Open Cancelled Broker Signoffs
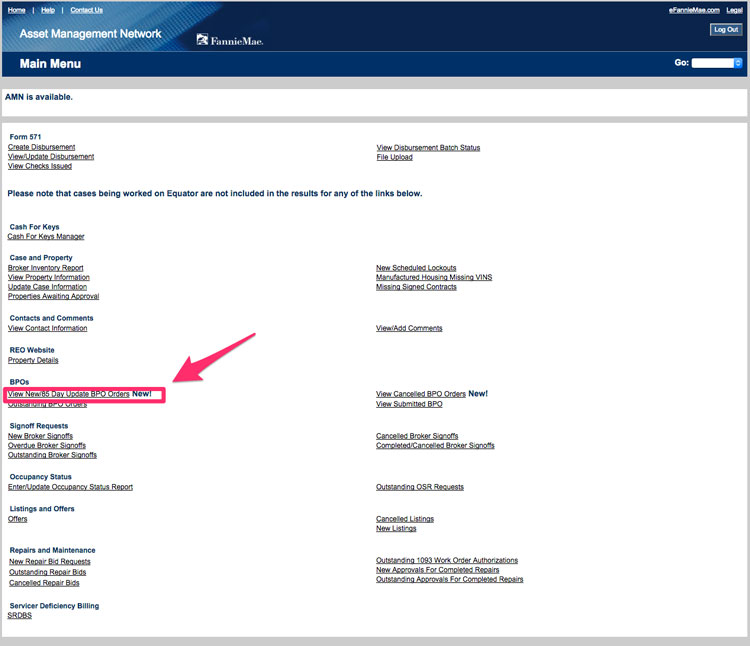 click(x=417, y=437)
